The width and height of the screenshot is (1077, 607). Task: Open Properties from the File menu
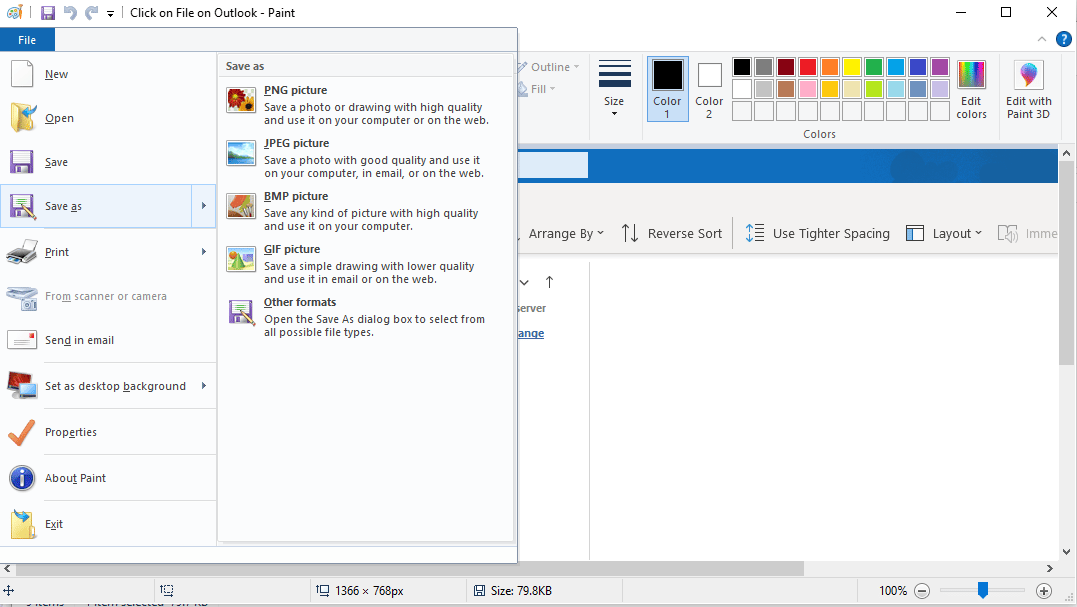coord(108,432)
